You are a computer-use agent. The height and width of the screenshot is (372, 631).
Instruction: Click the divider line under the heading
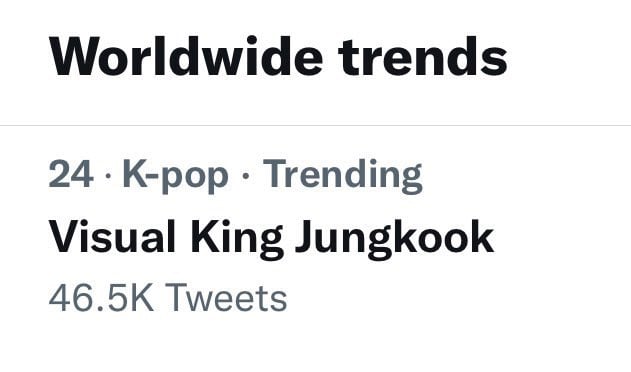point(316,126)
